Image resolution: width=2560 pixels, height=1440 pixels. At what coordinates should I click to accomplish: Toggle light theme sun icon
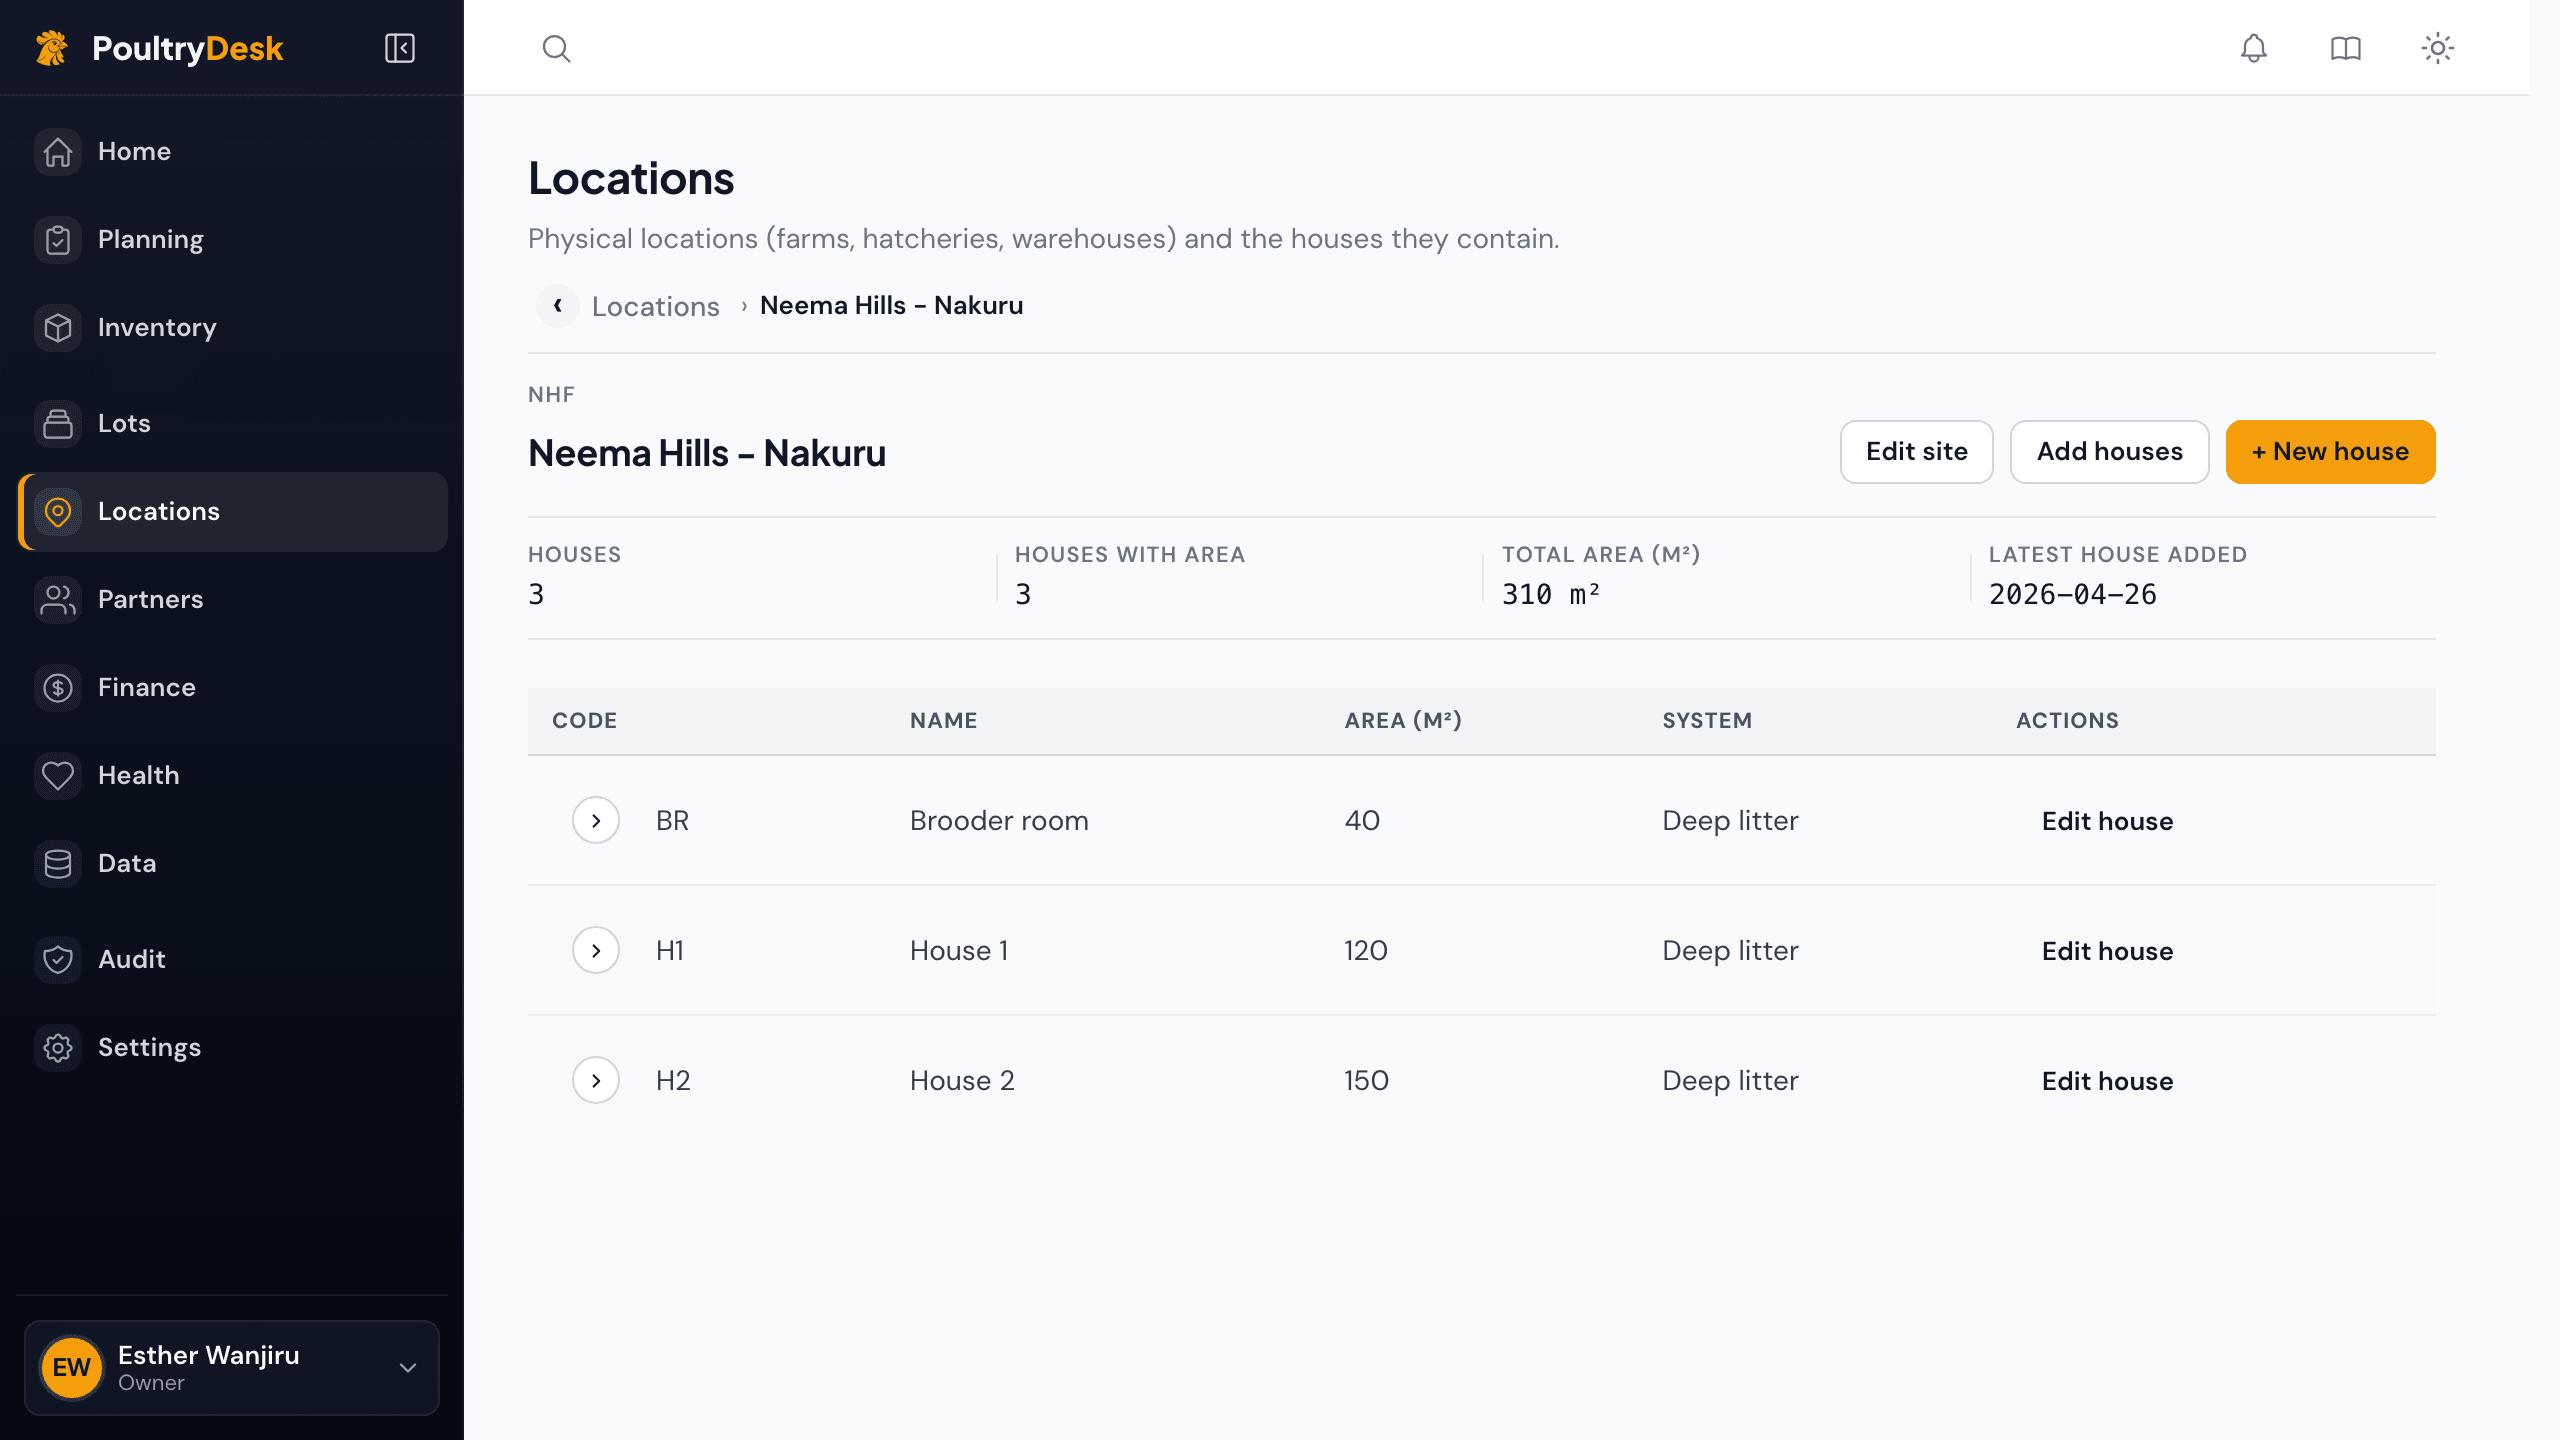tap(2437, 48)
